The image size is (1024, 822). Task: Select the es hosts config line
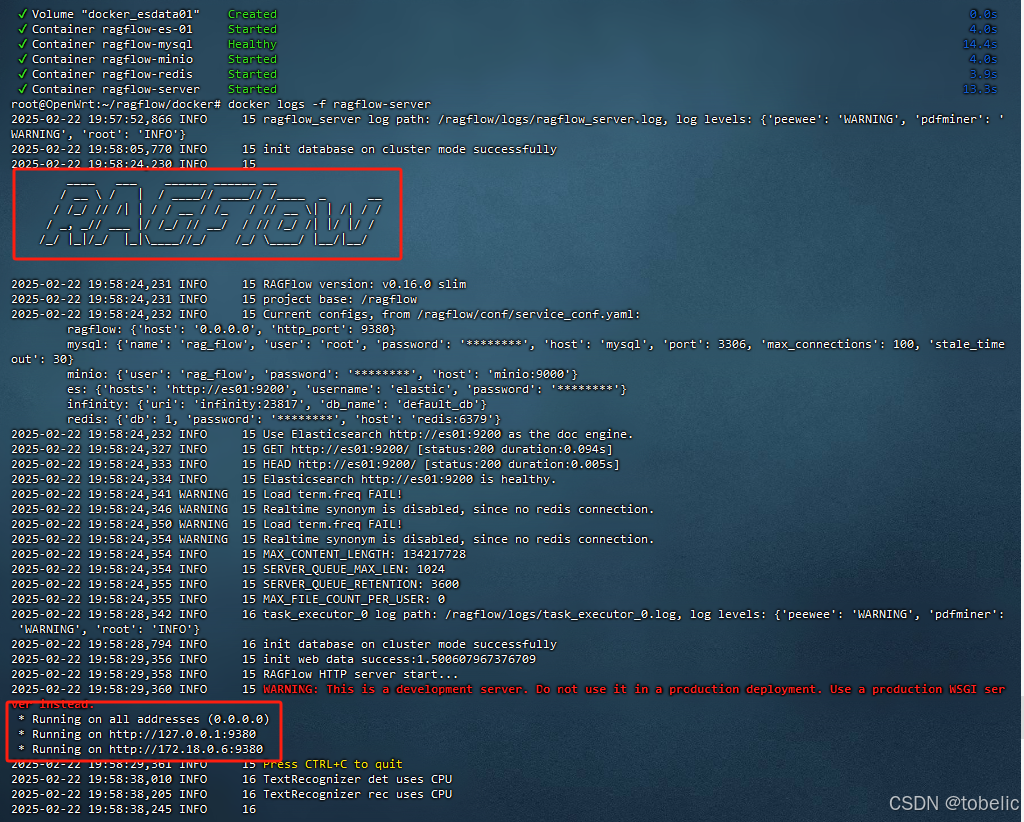[347, 389]
